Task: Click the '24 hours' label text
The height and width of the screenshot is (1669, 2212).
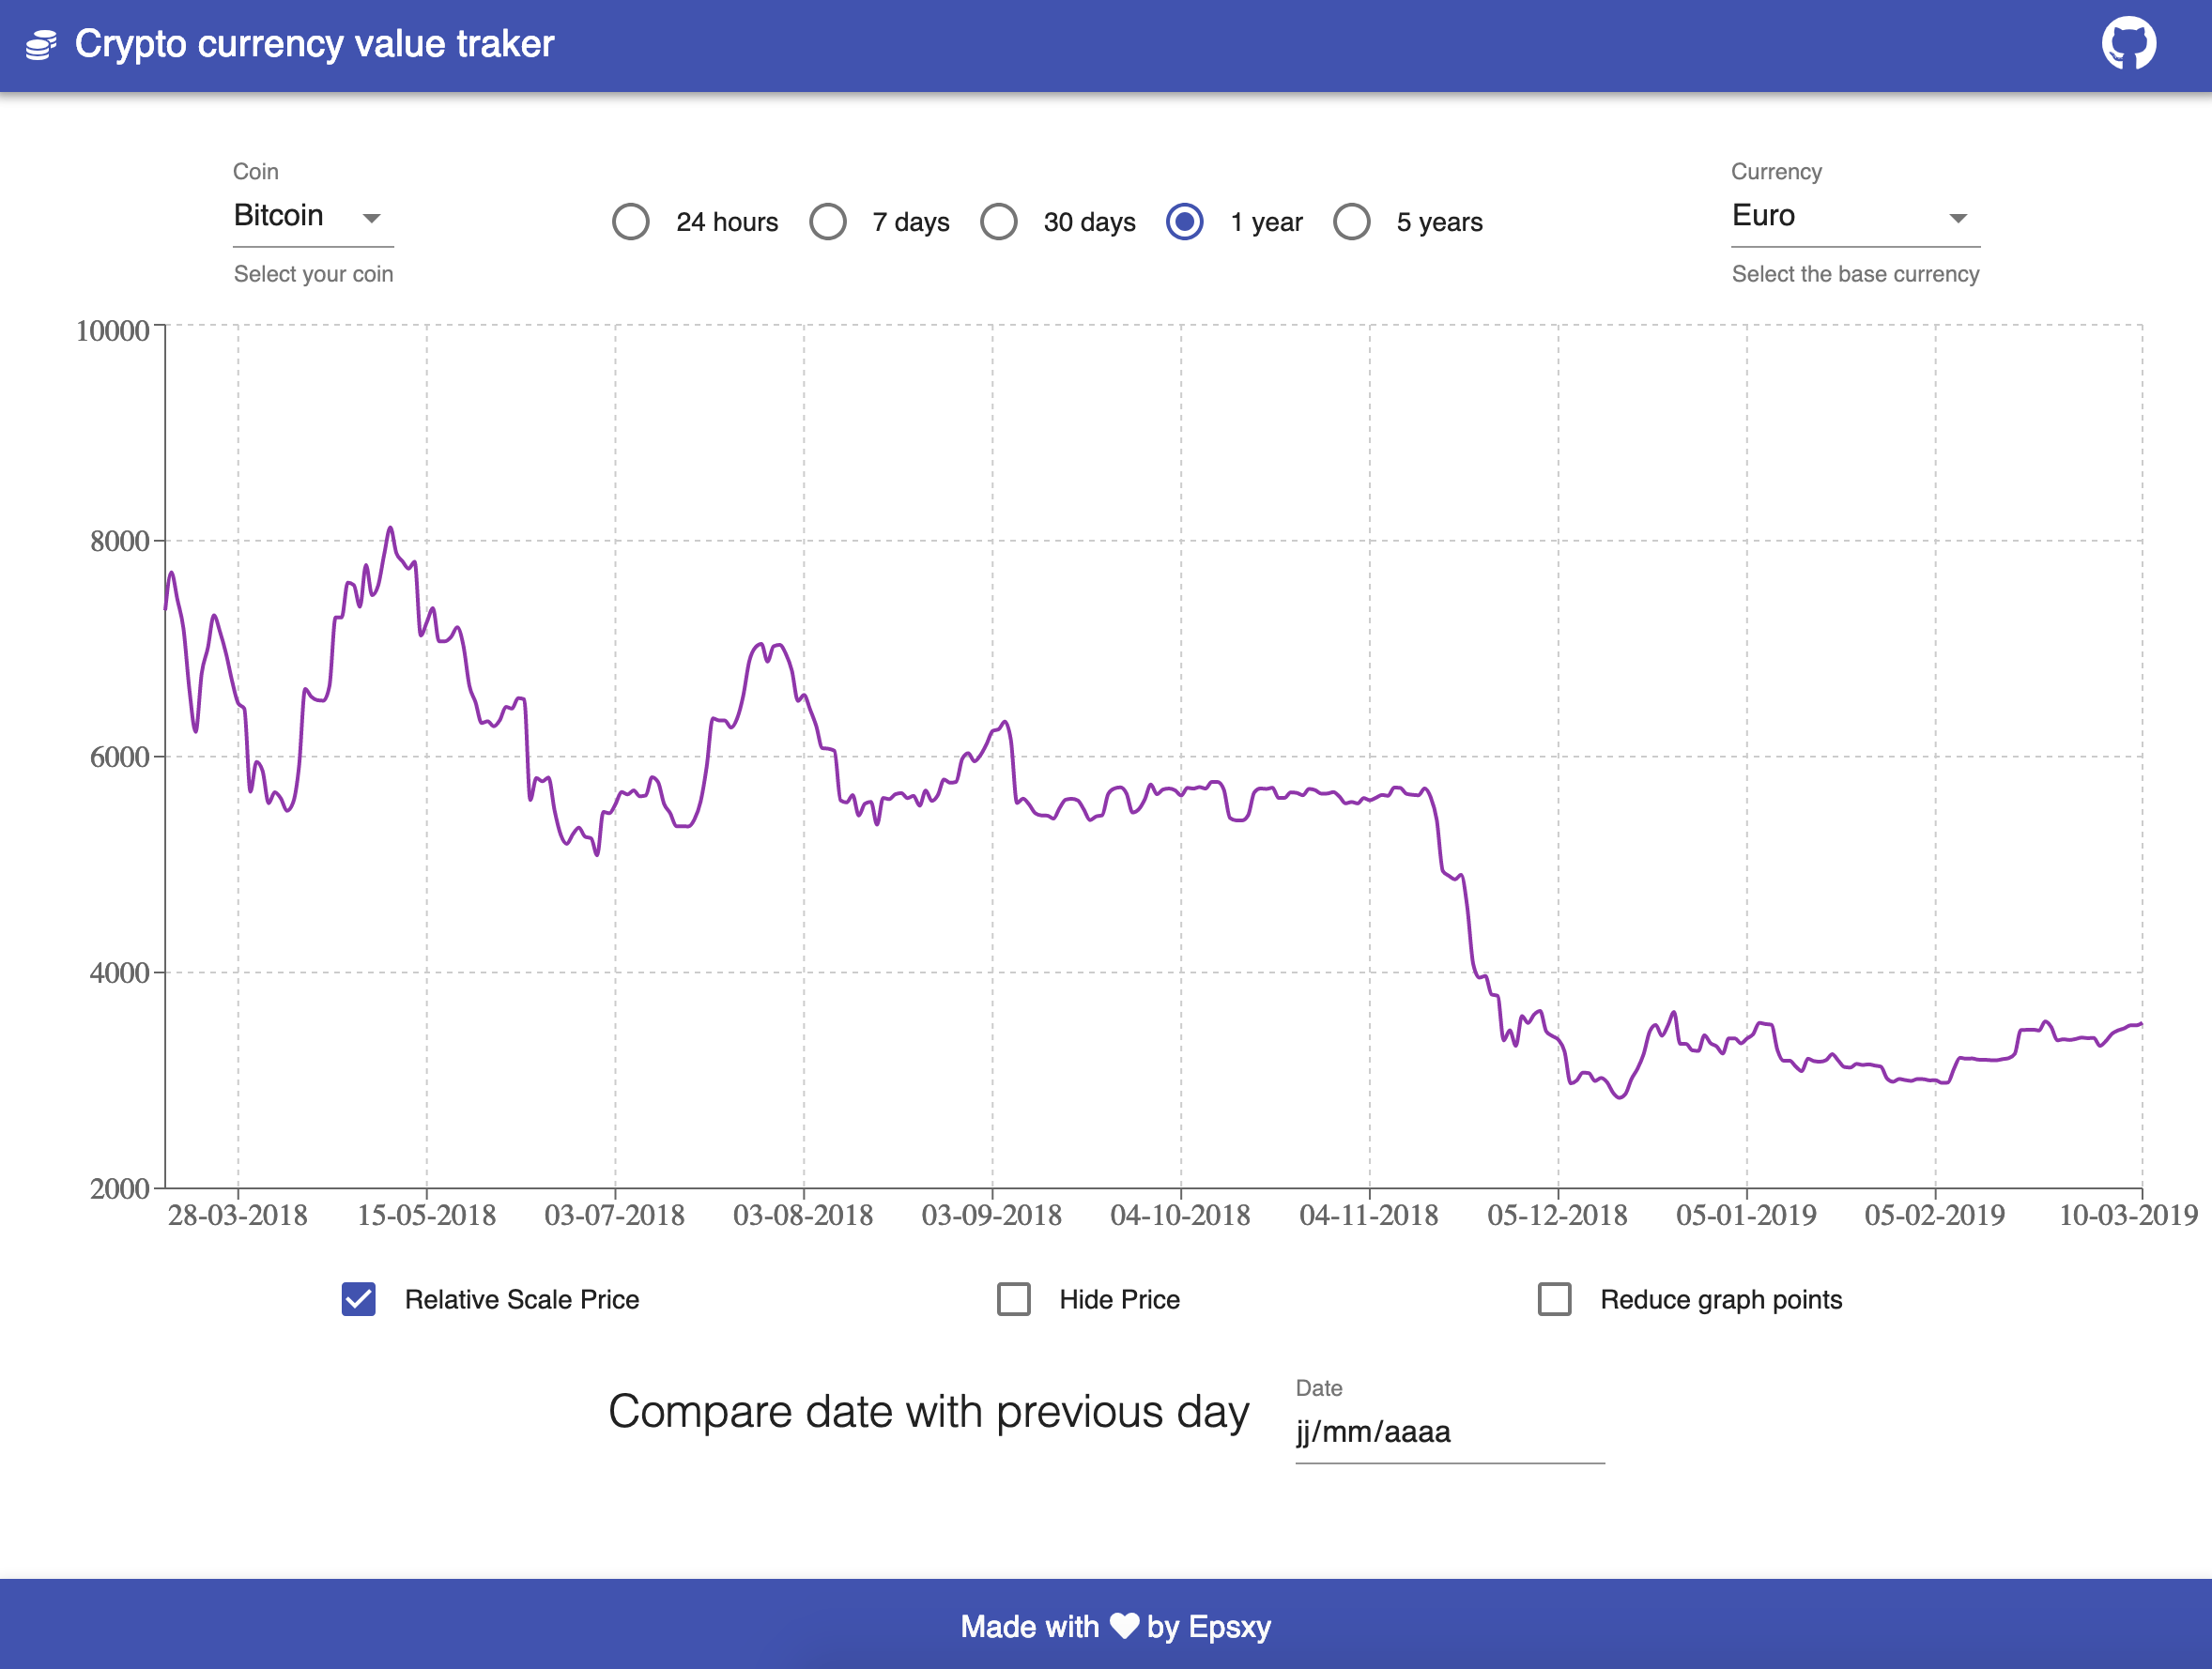Action: tap(727, 222)
